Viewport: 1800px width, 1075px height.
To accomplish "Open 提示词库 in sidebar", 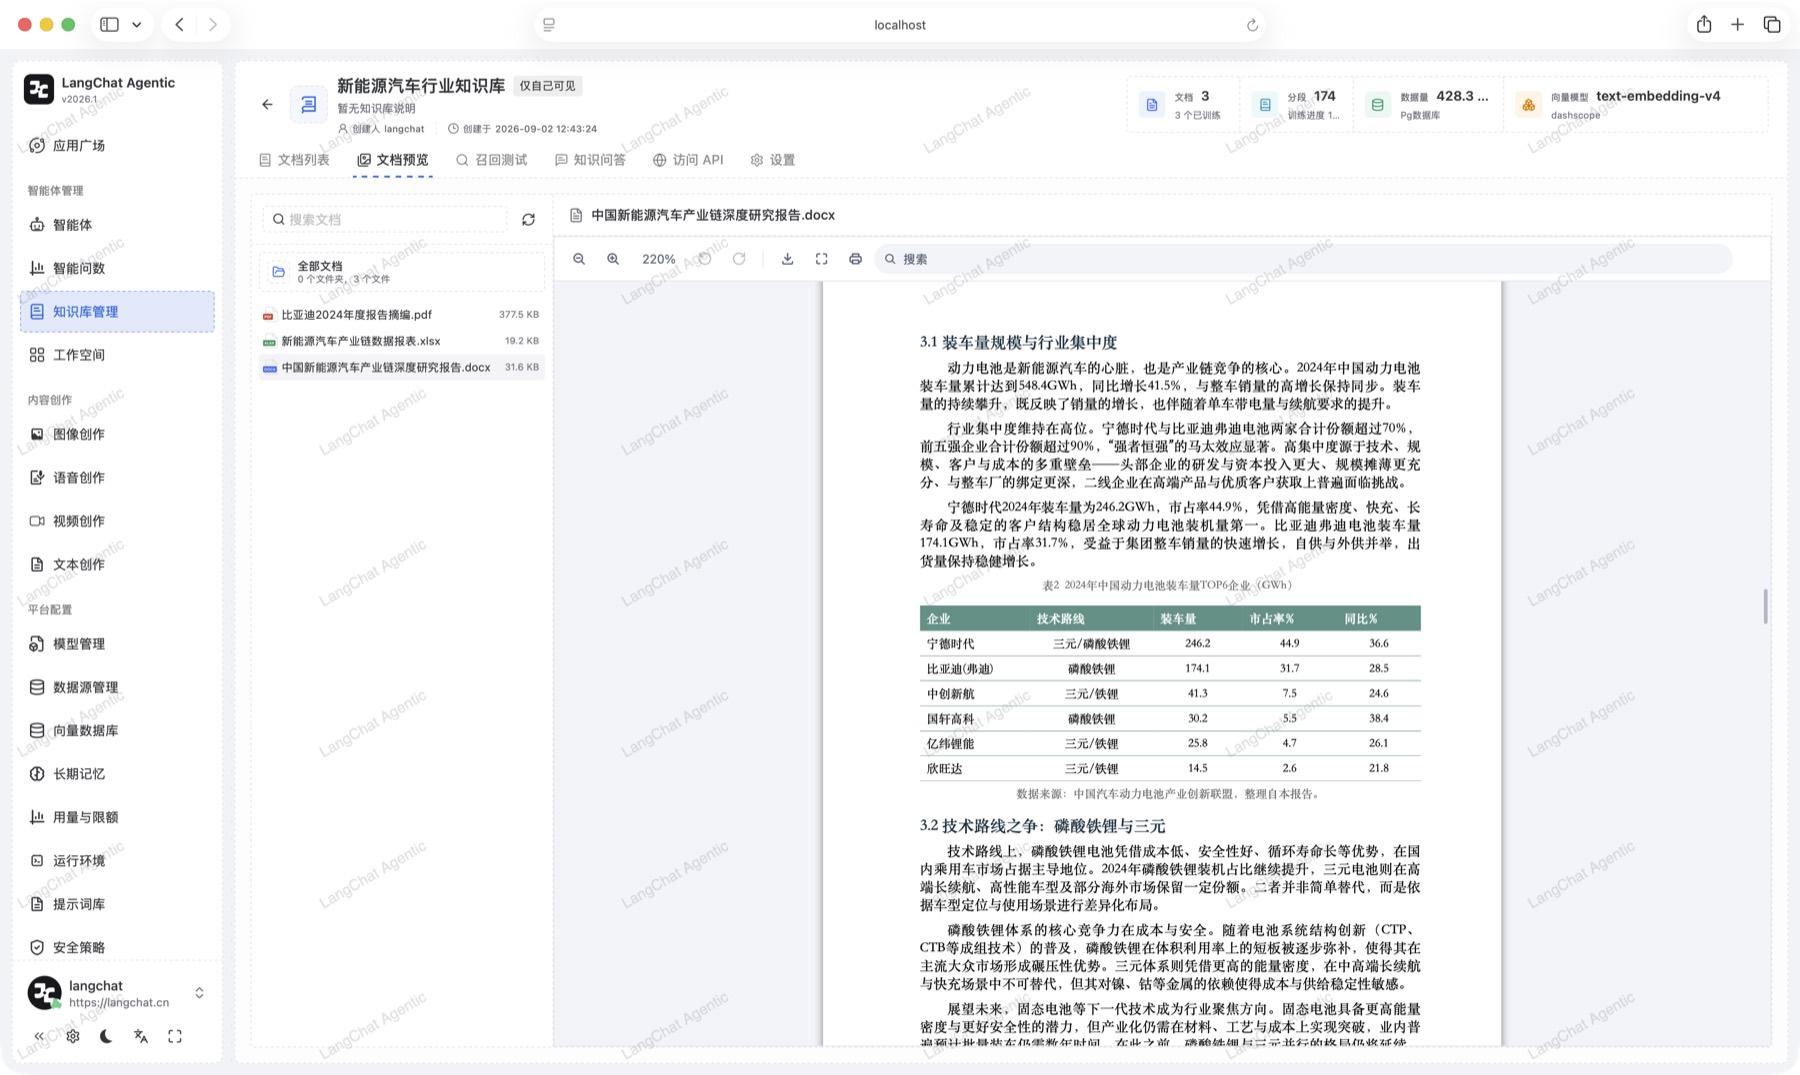I will point(117,904).
